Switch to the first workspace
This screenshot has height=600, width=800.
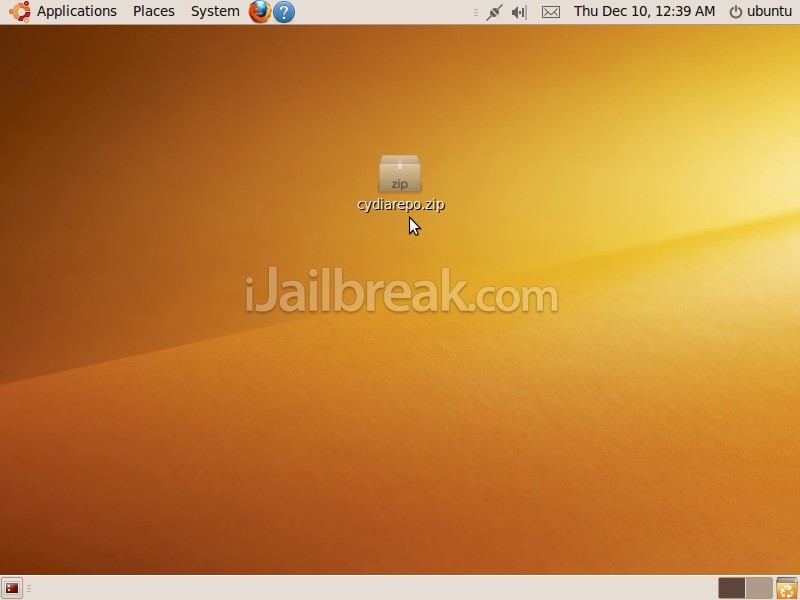coord(731,588)
